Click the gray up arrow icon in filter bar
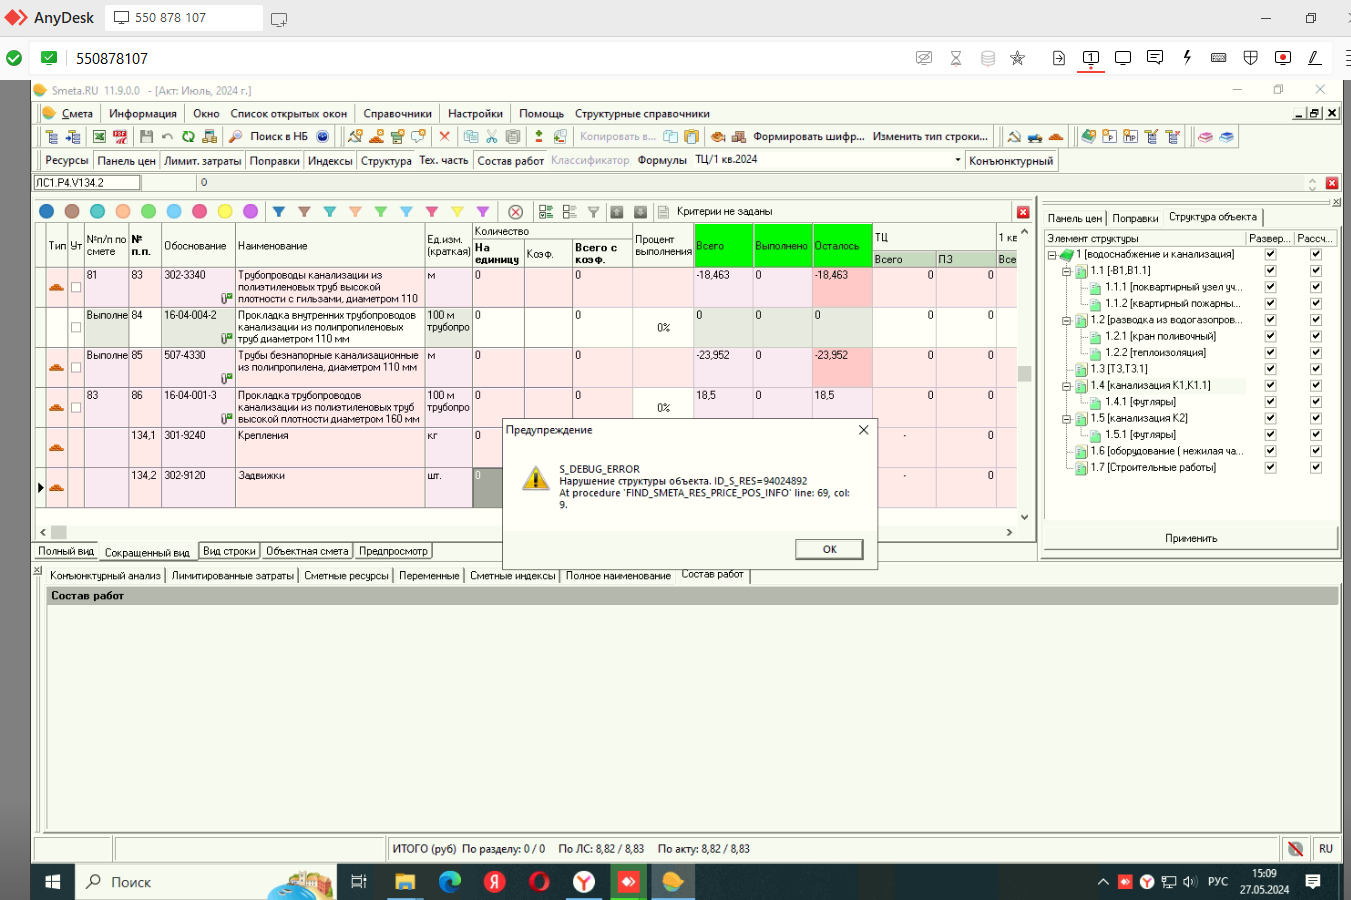 click(617, 211)
